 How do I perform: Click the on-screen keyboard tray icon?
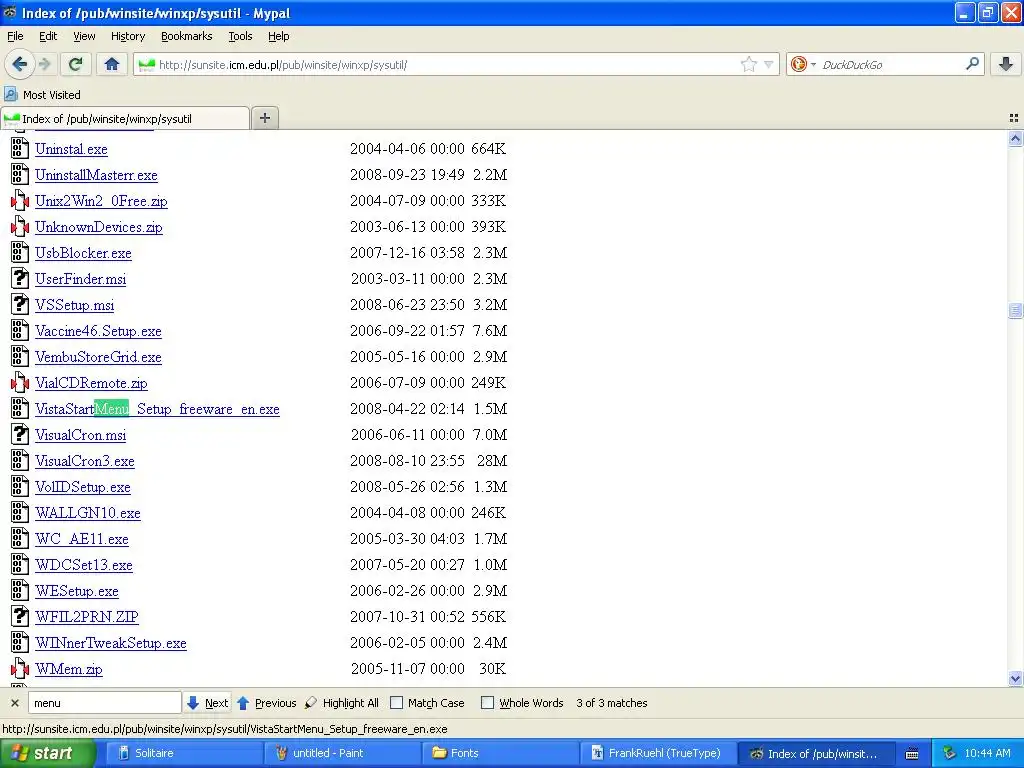[912, 754]
